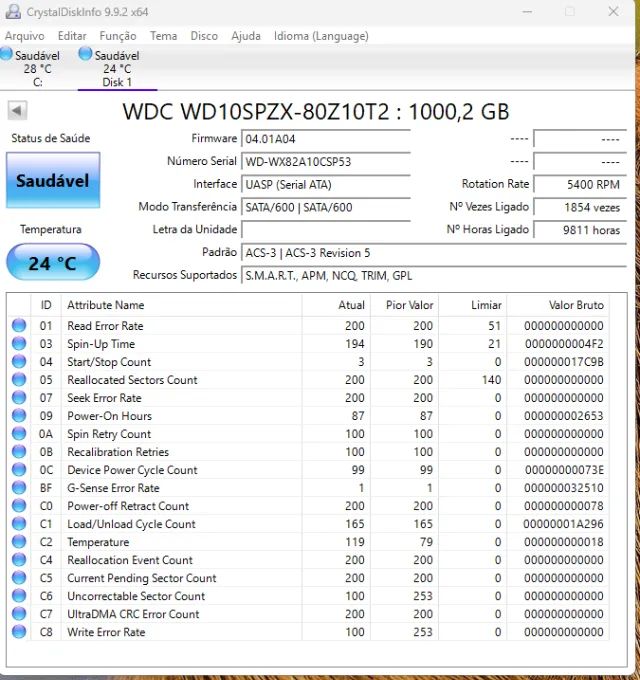Click the 24 °C temperature button
The height and width of the screenshot is (680, 640).
53,263
